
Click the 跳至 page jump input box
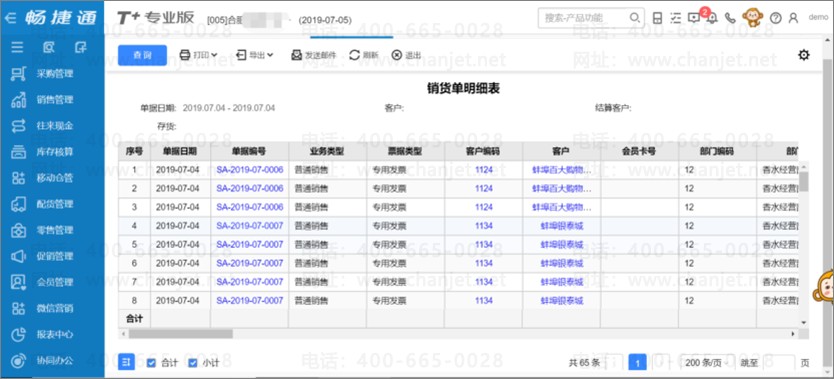pos(779,363)
